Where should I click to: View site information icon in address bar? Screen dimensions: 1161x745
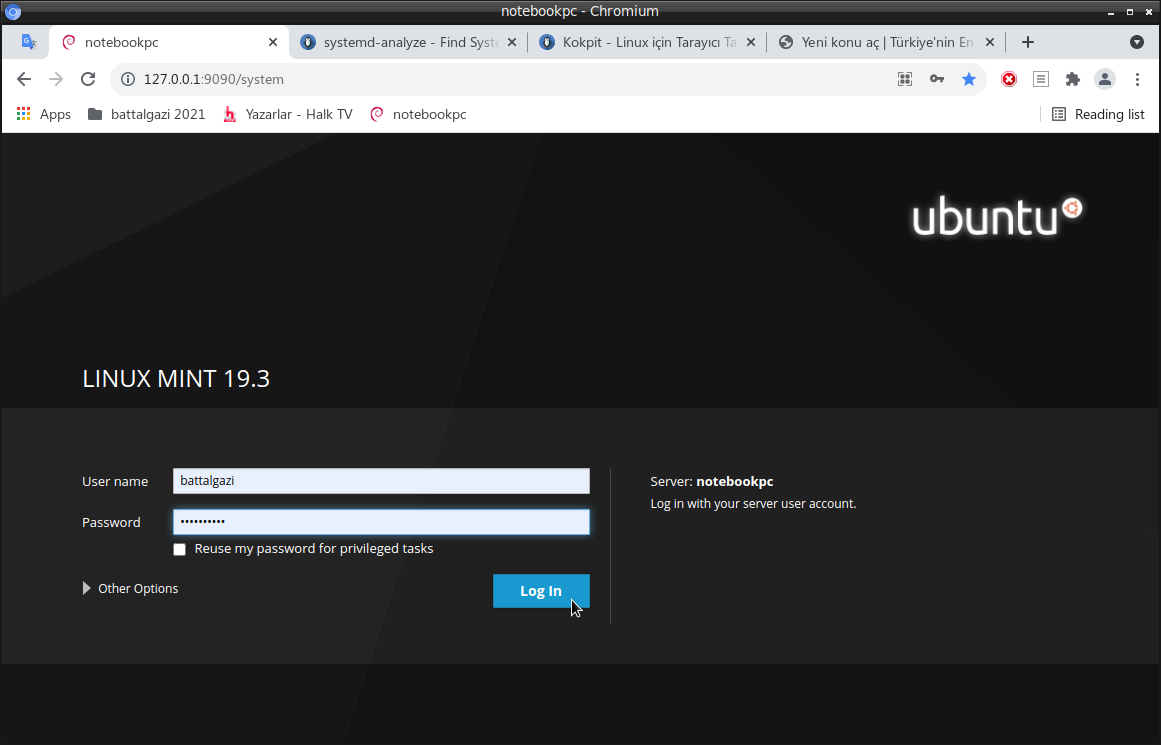click(128, 79)
